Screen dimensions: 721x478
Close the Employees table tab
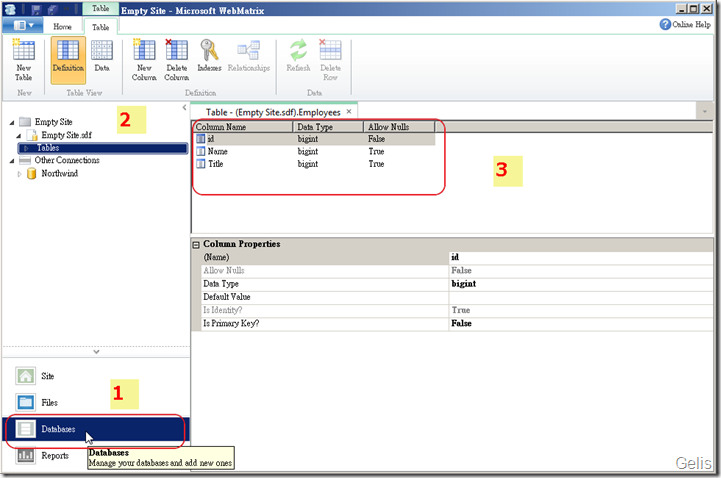(x=349, y=111)
